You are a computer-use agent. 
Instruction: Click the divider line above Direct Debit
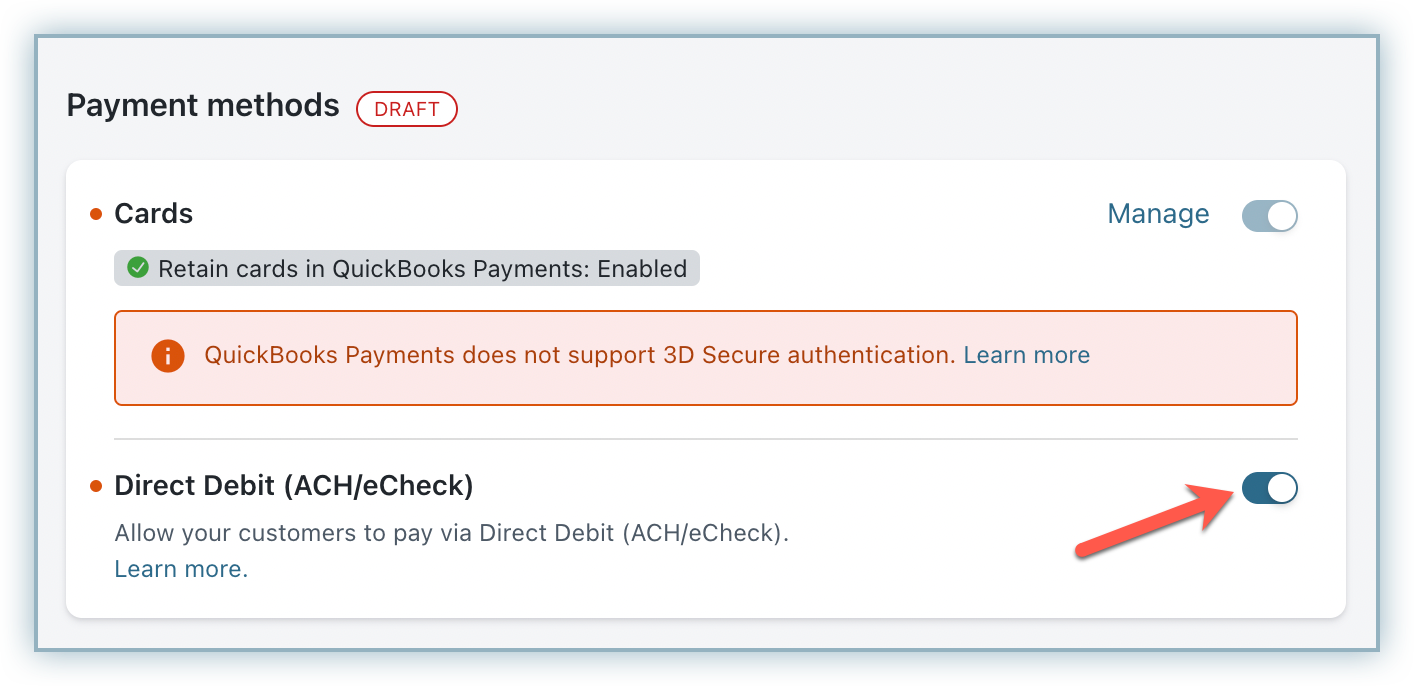coord(705,439)
